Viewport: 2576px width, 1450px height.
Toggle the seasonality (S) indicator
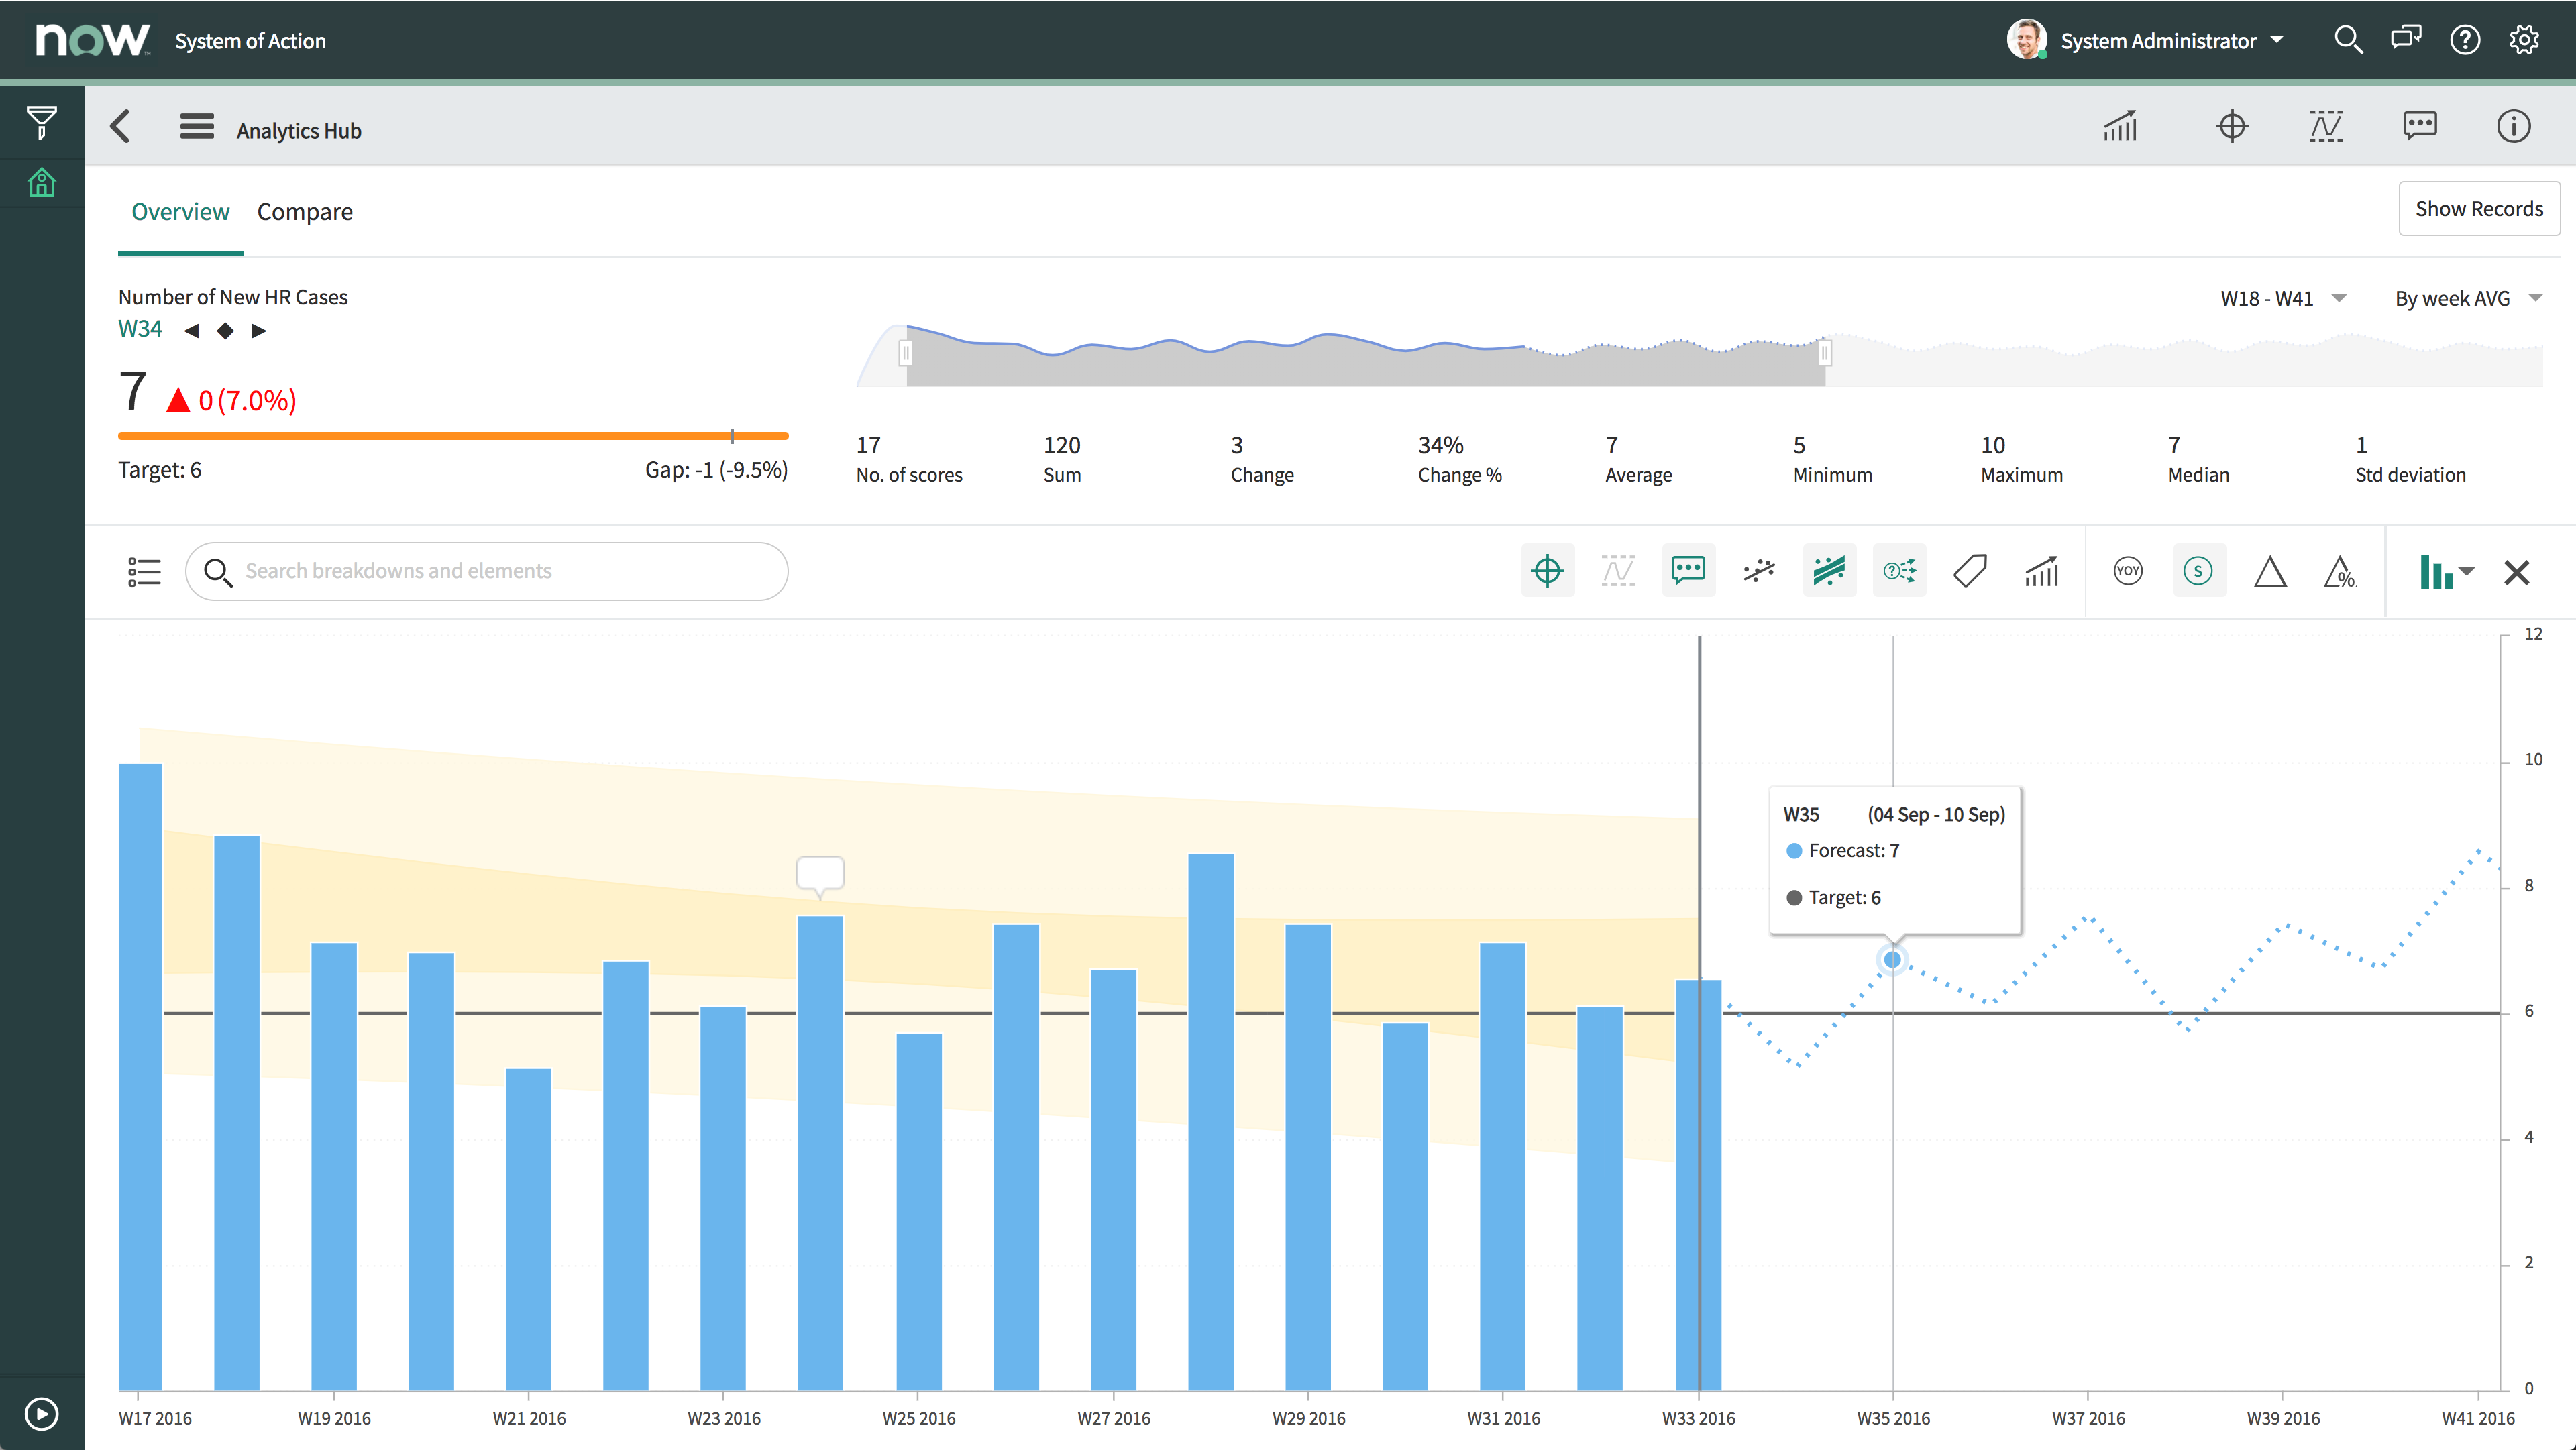click(2199, 570)
